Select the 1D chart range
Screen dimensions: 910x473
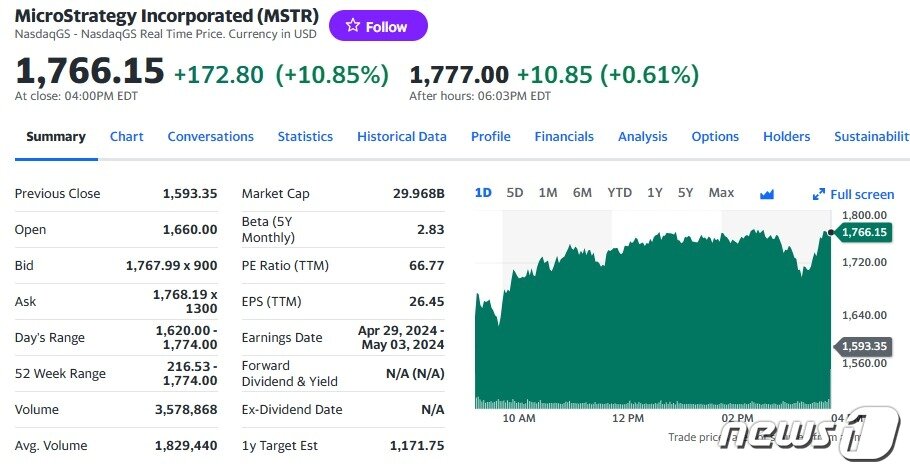tap(483, 193)
